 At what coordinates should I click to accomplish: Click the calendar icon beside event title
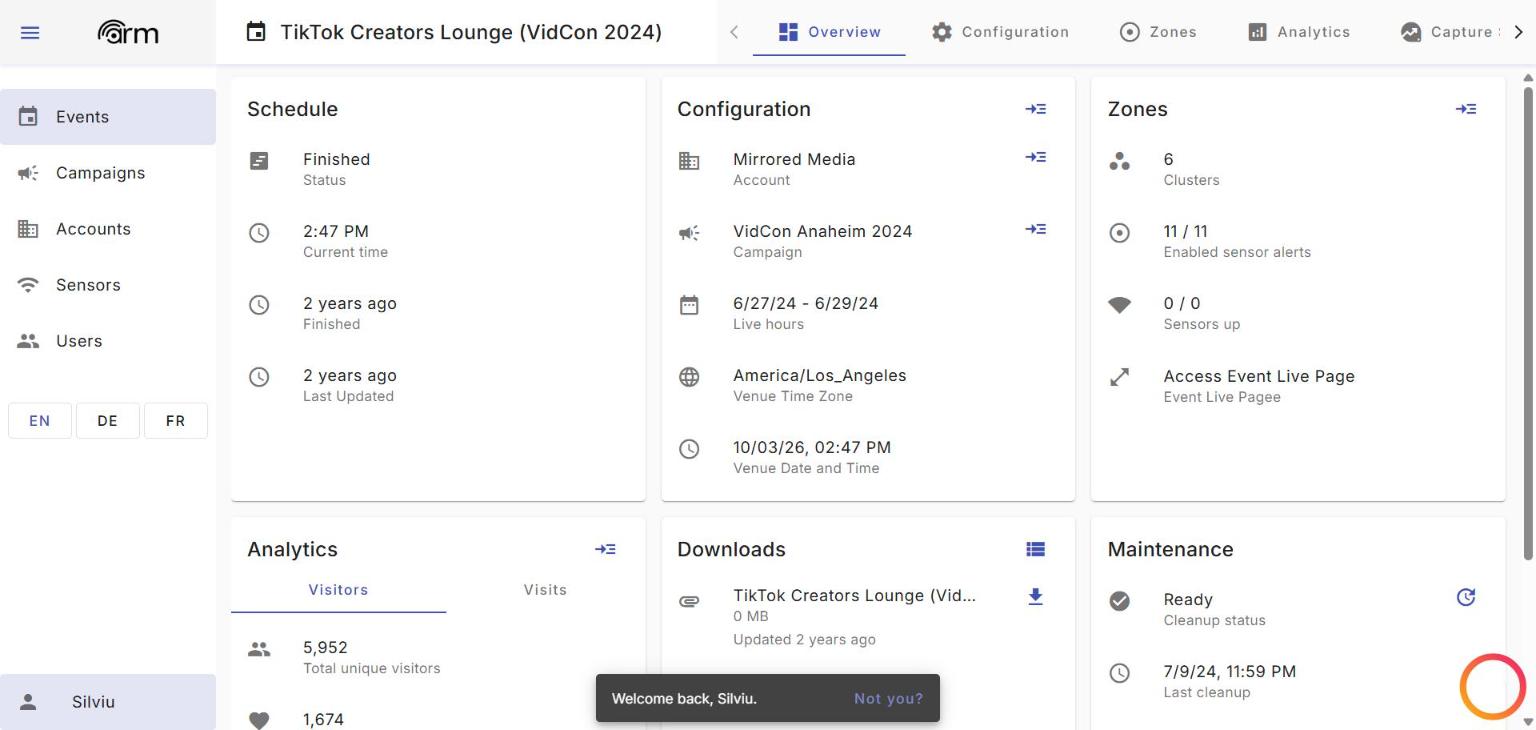click(257, 33)
